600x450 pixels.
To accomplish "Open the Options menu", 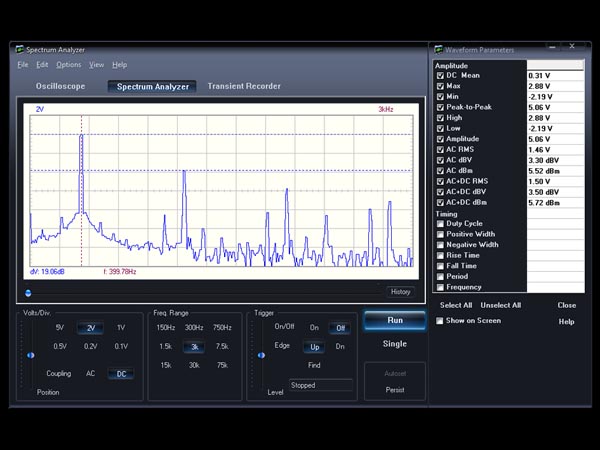I will coord(68,65).
